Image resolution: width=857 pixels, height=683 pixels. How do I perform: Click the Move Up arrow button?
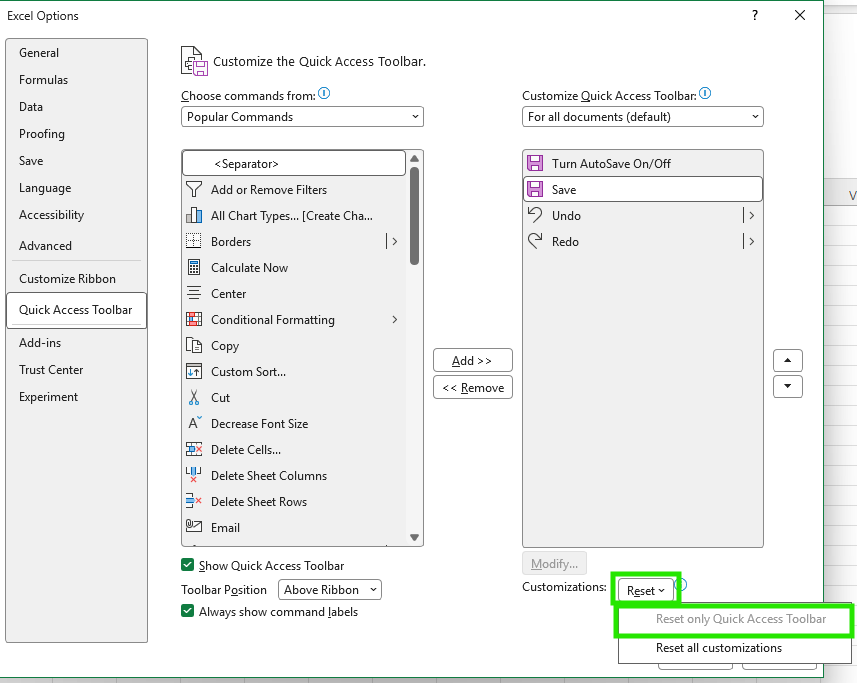pos(788,361)
